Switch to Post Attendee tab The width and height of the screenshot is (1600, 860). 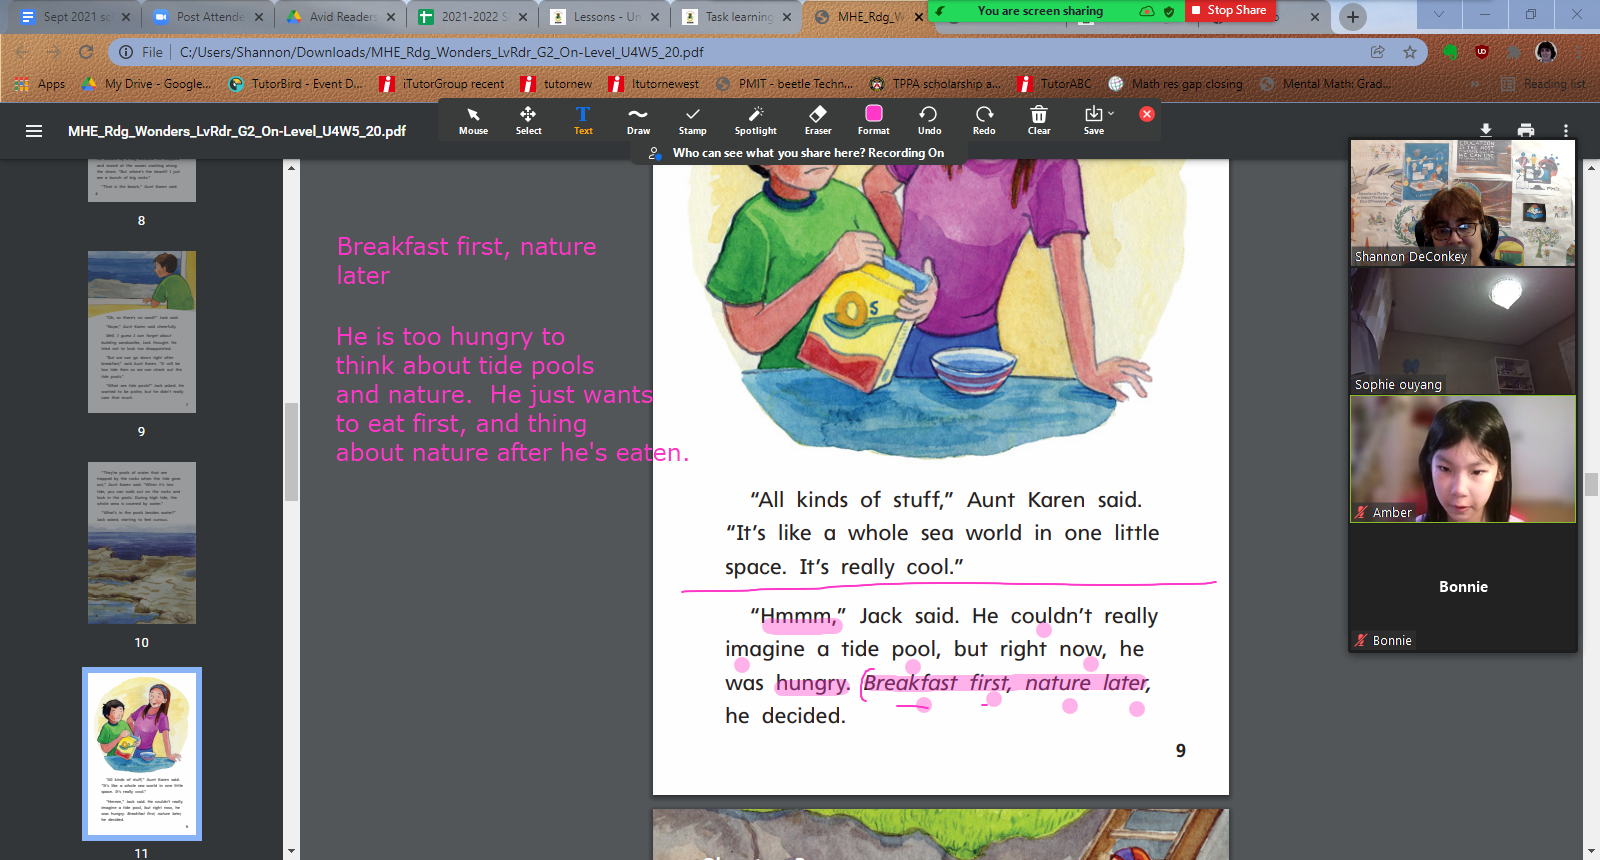(x=202, y=17)
